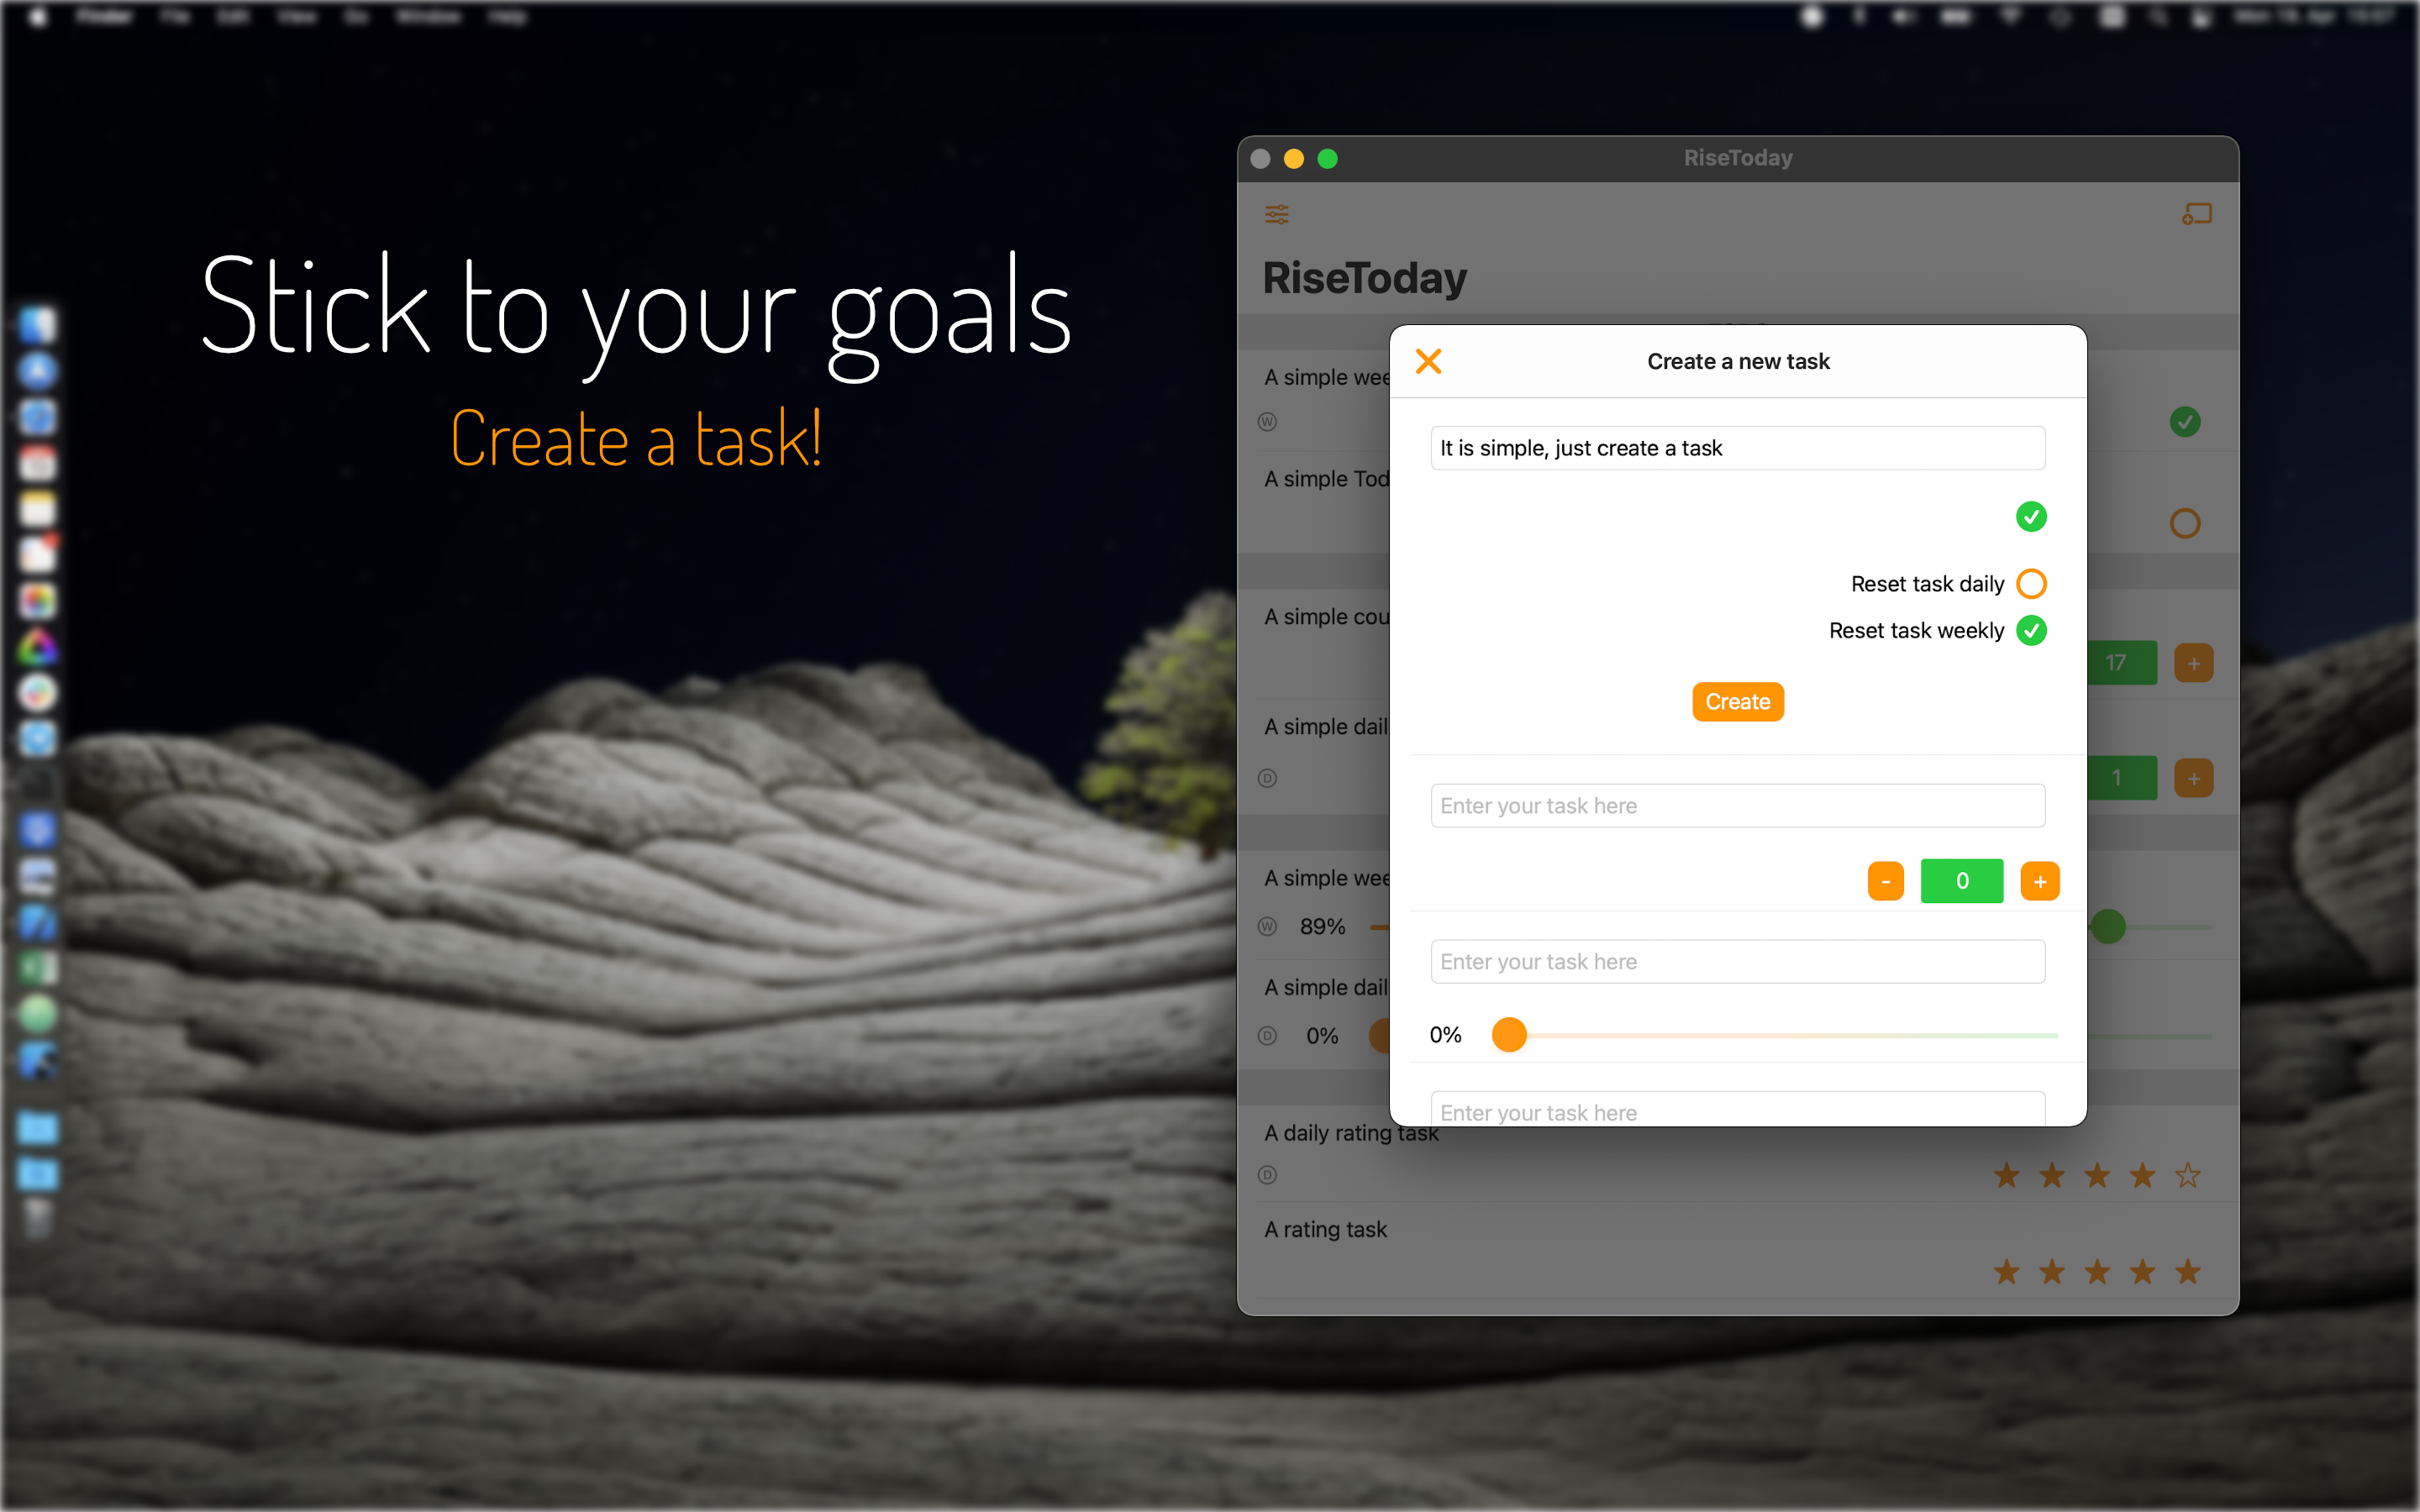The height and width of the screenshot is (1512, 2420).
Task: Click the 0% daily slider orange handle
Action: (1380, 1035)
